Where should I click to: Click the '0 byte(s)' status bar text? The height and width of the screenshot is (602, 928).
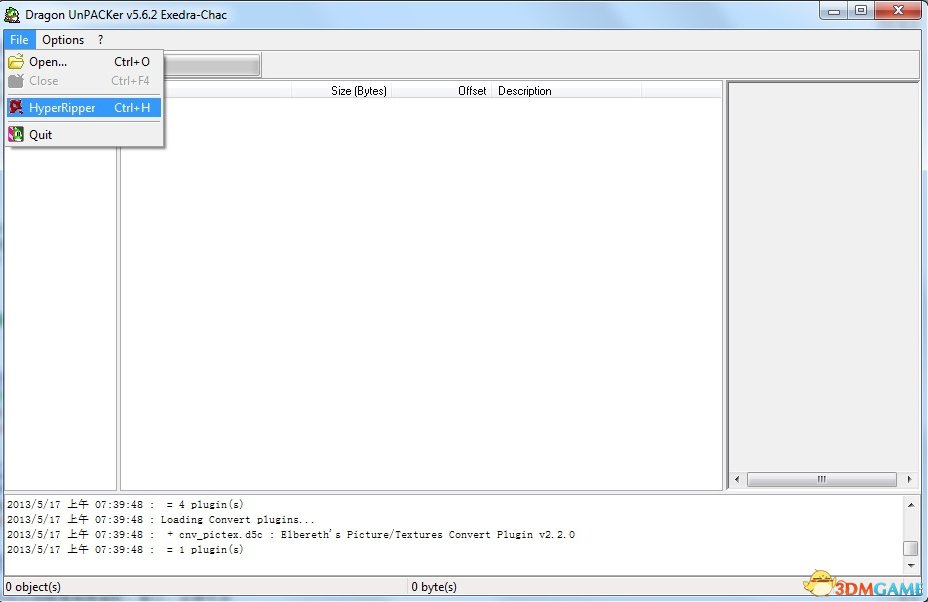tap(434, 587)
